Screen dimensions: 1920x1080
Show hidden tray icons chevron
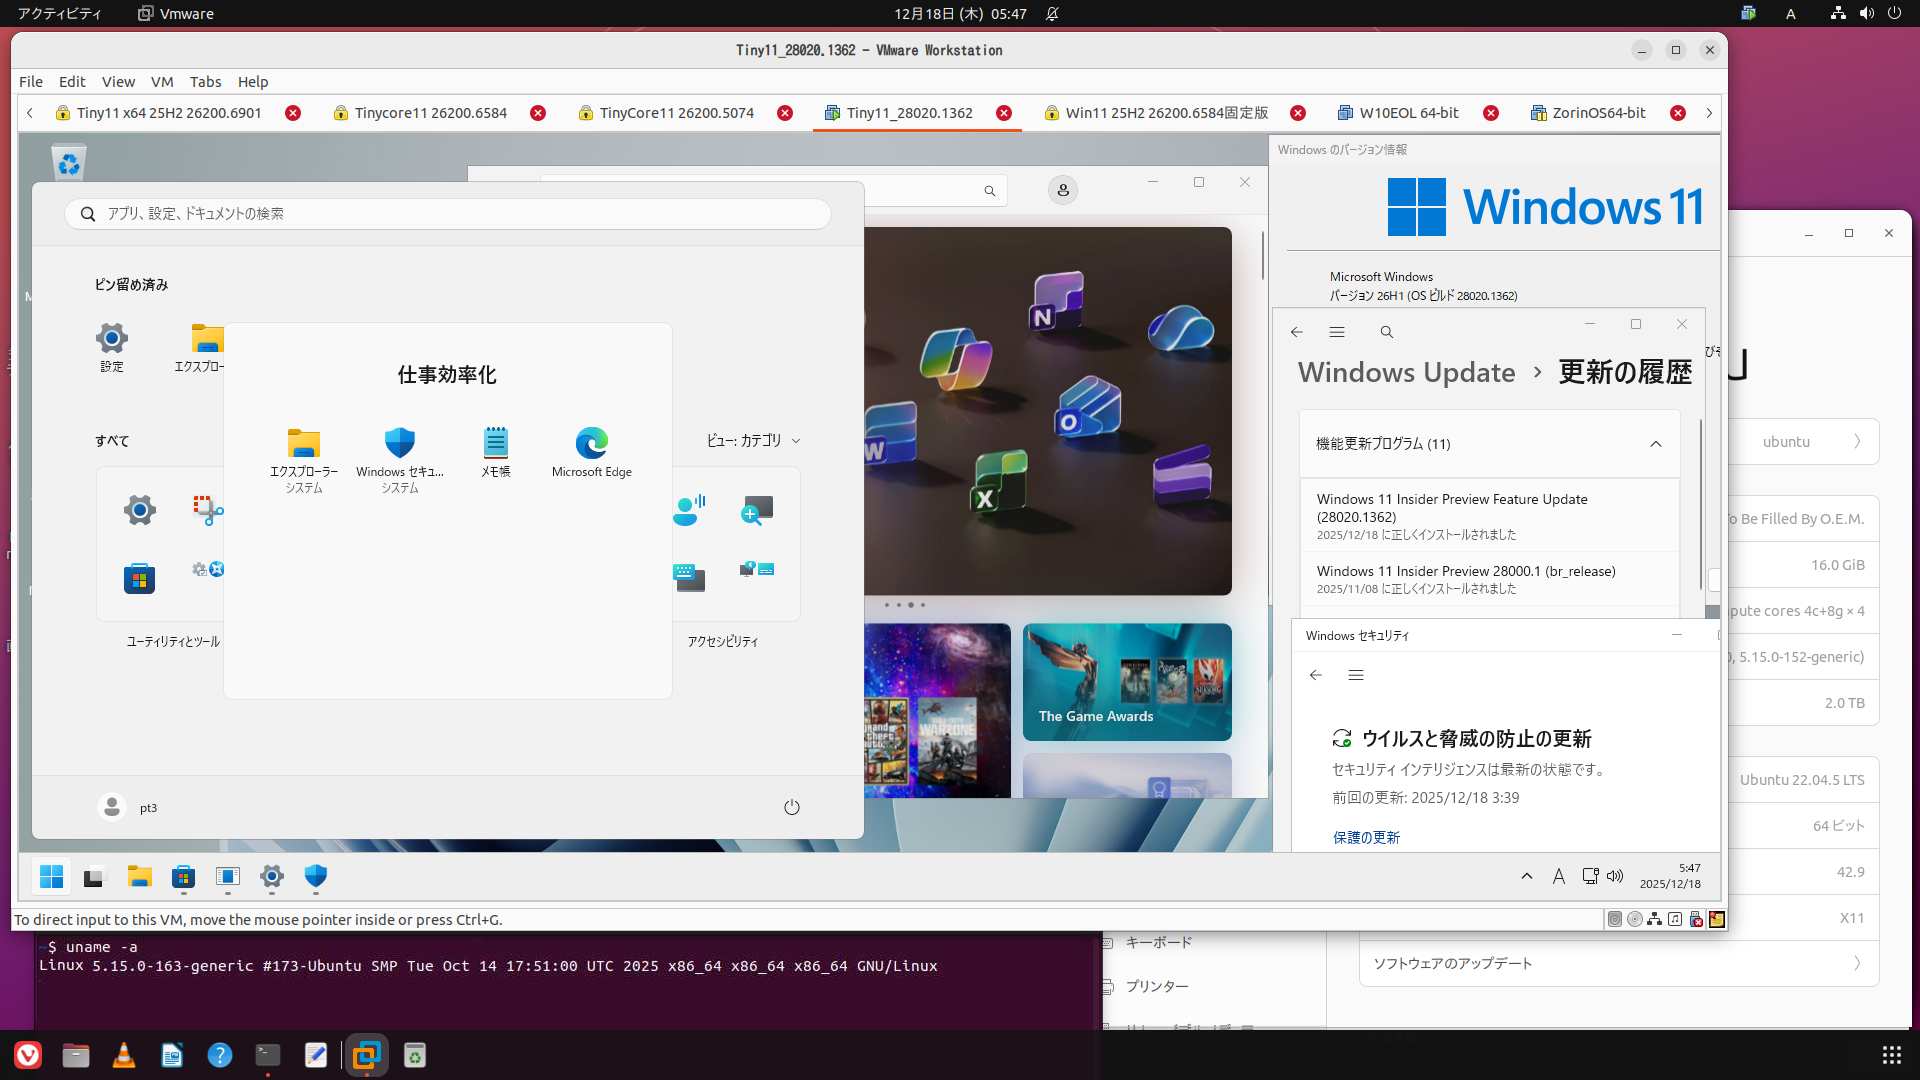(x=1526, y=876)
